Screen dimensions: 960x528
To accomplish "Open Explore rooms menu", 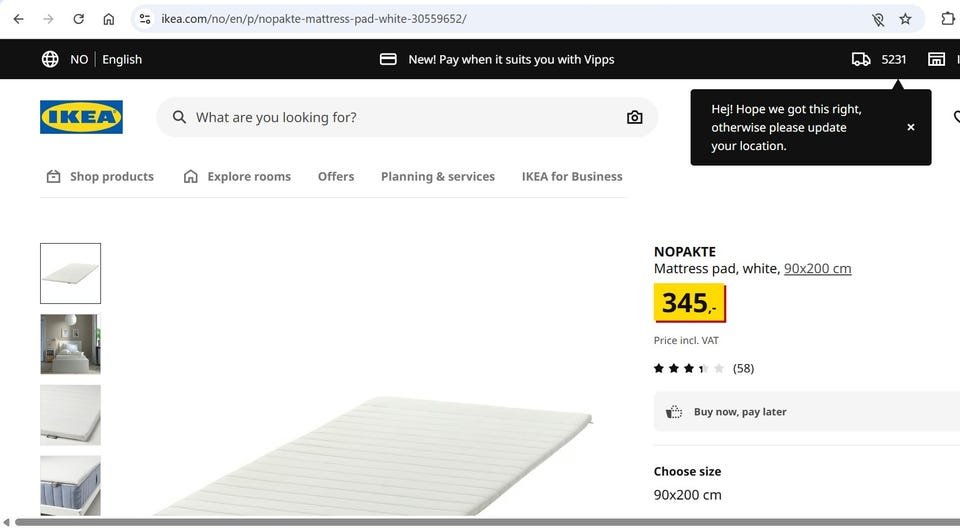I will point(237,176).
